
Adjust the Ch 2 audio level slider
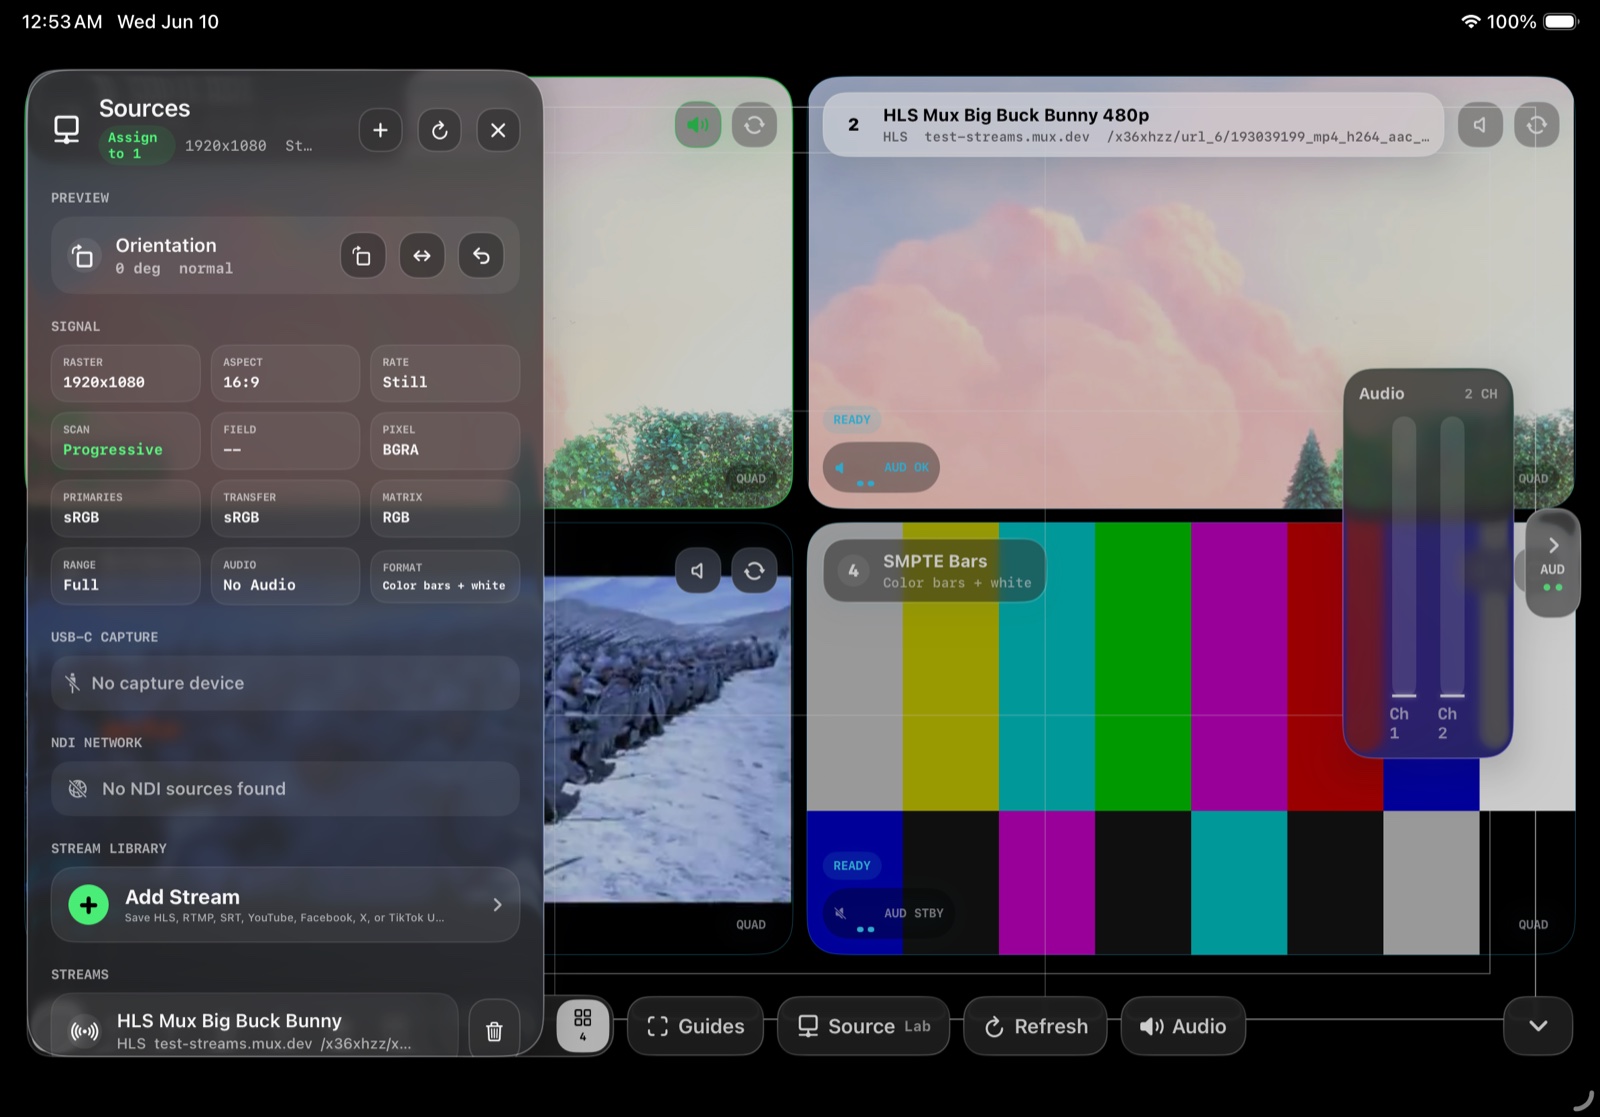point(1452,557)
